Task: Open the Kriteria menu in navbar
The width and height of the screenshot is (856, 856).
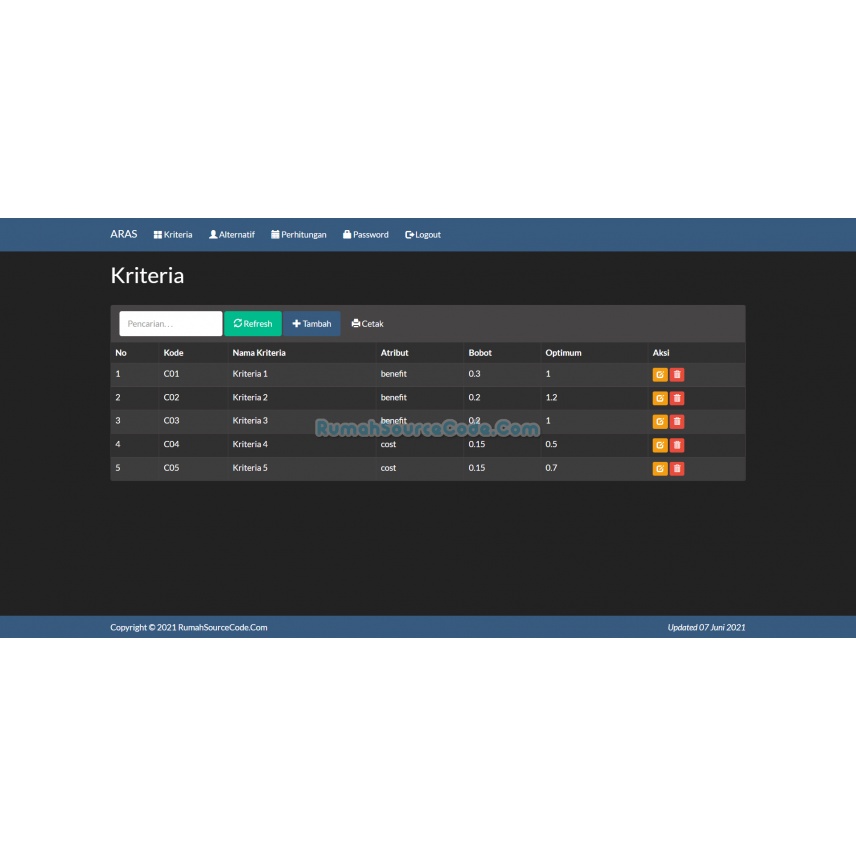Action: (x=173, y=235)
